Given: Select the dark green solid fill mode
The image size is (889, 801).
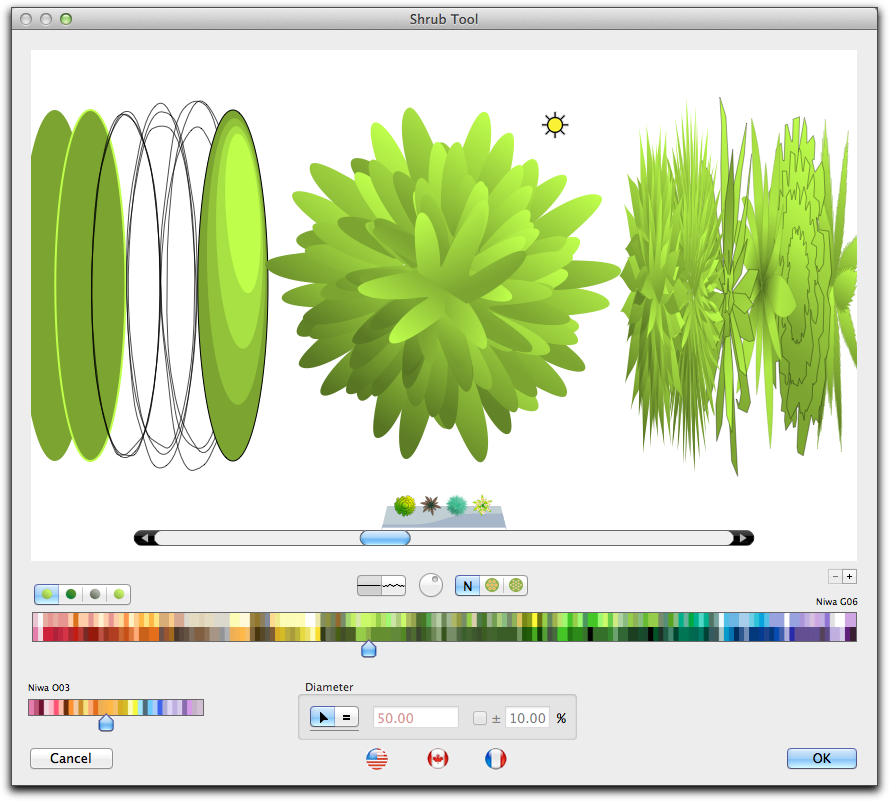Looking at the screenshot, I should tap(71, 594).
